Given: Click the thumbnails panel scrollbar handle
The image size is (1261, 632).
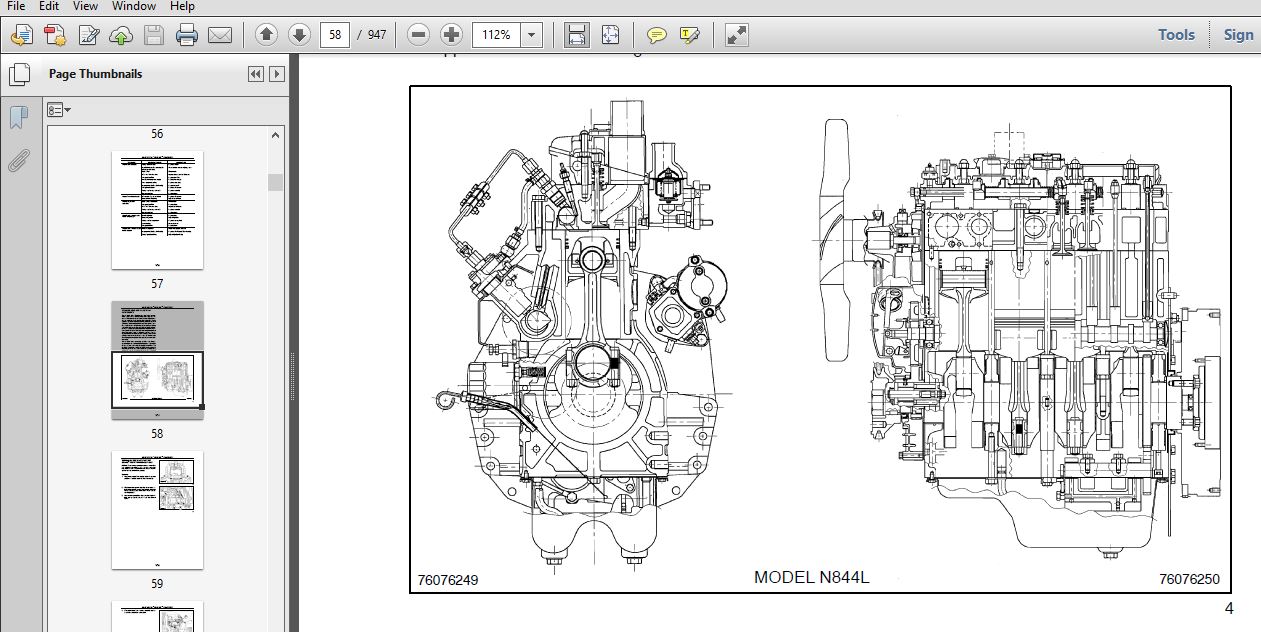Looking at the screenshot, I should tap(275, 182).
